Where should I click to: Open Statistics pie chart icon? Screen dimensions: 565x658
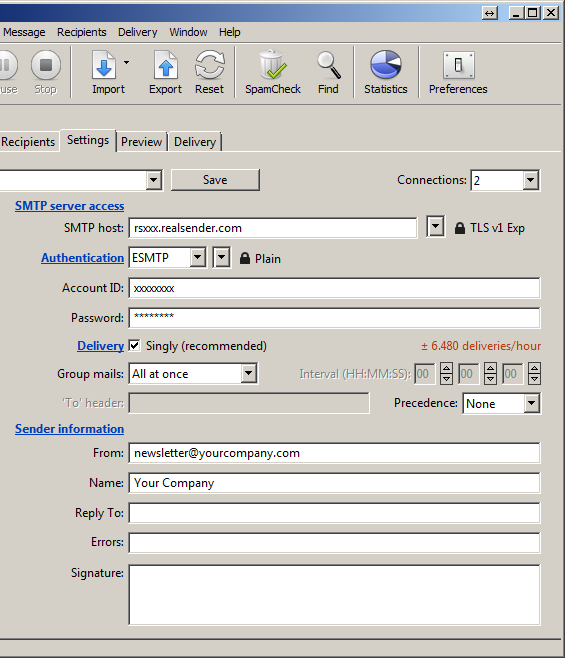(x=385, y=65)
